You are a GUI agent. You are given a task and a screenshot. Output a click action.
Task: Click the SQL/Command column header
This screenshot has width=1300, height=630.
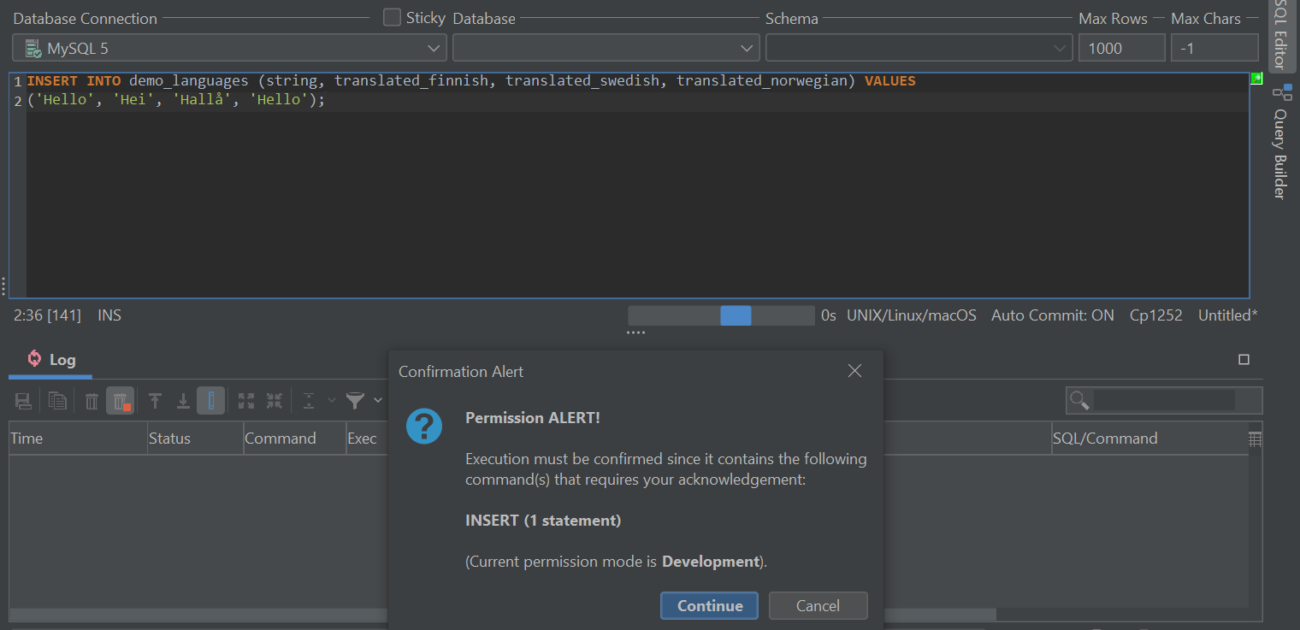coord(1149,438)
